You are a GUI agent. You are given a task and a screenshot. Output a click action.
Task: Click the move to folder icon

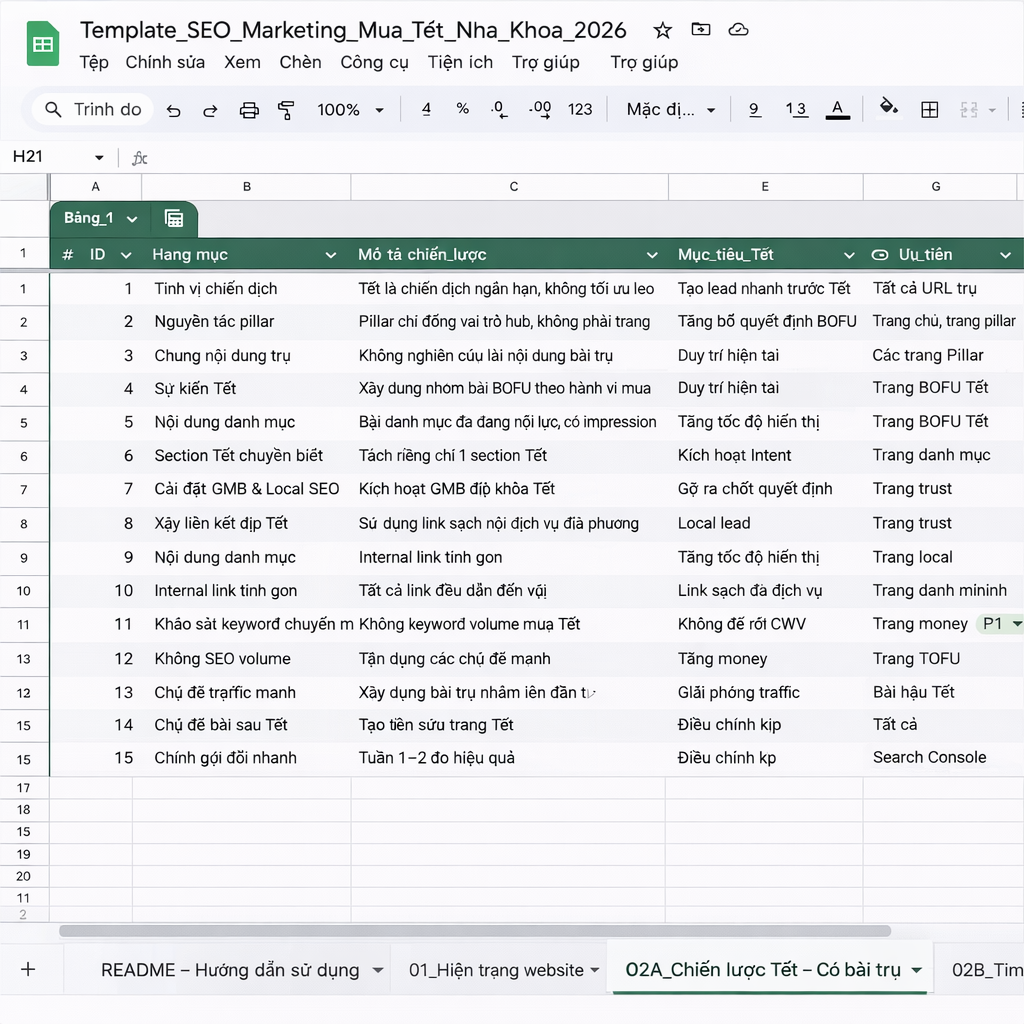tap(701, 29)
